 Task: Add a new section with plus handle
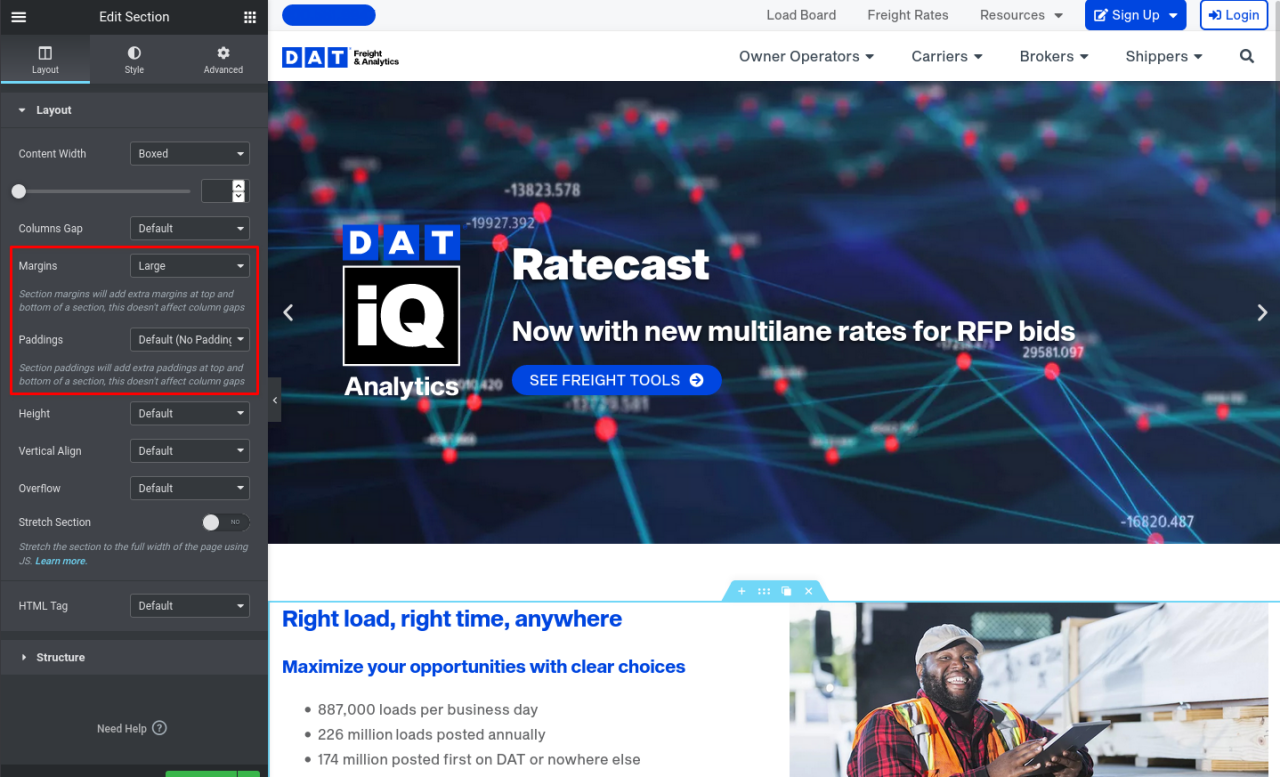[x=742, y=591]
